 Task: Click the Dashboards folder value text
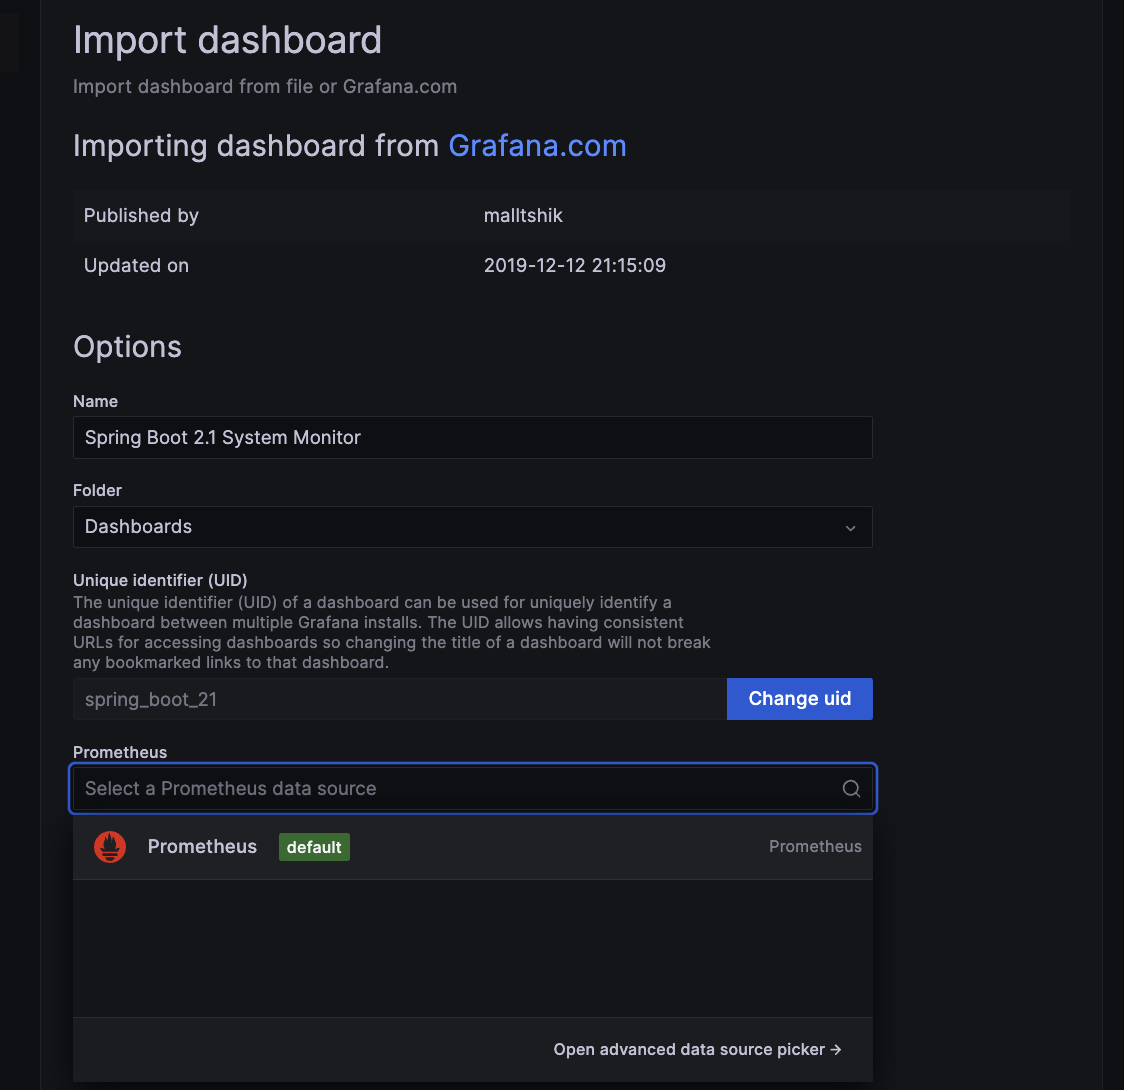tap(138, 527)
